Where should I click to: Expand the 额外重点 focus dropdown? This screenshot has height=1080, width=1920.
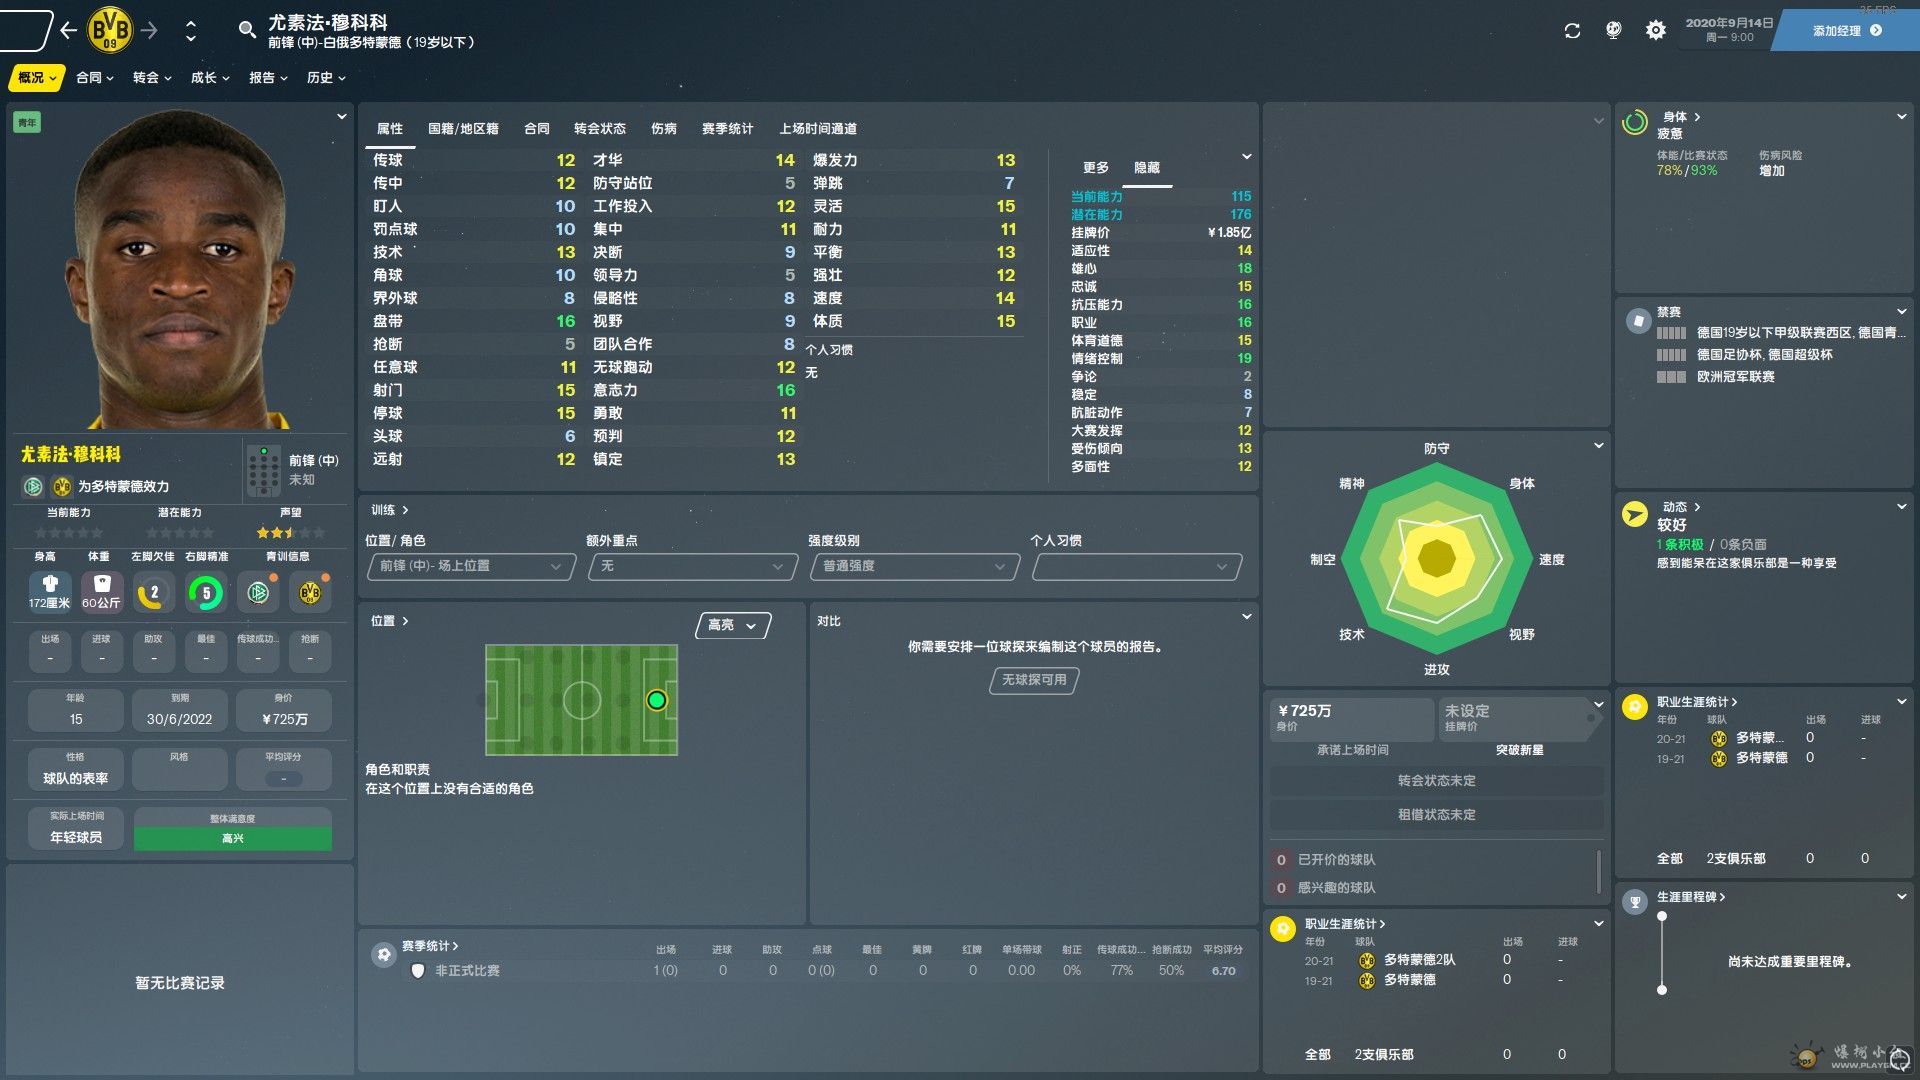692,566
